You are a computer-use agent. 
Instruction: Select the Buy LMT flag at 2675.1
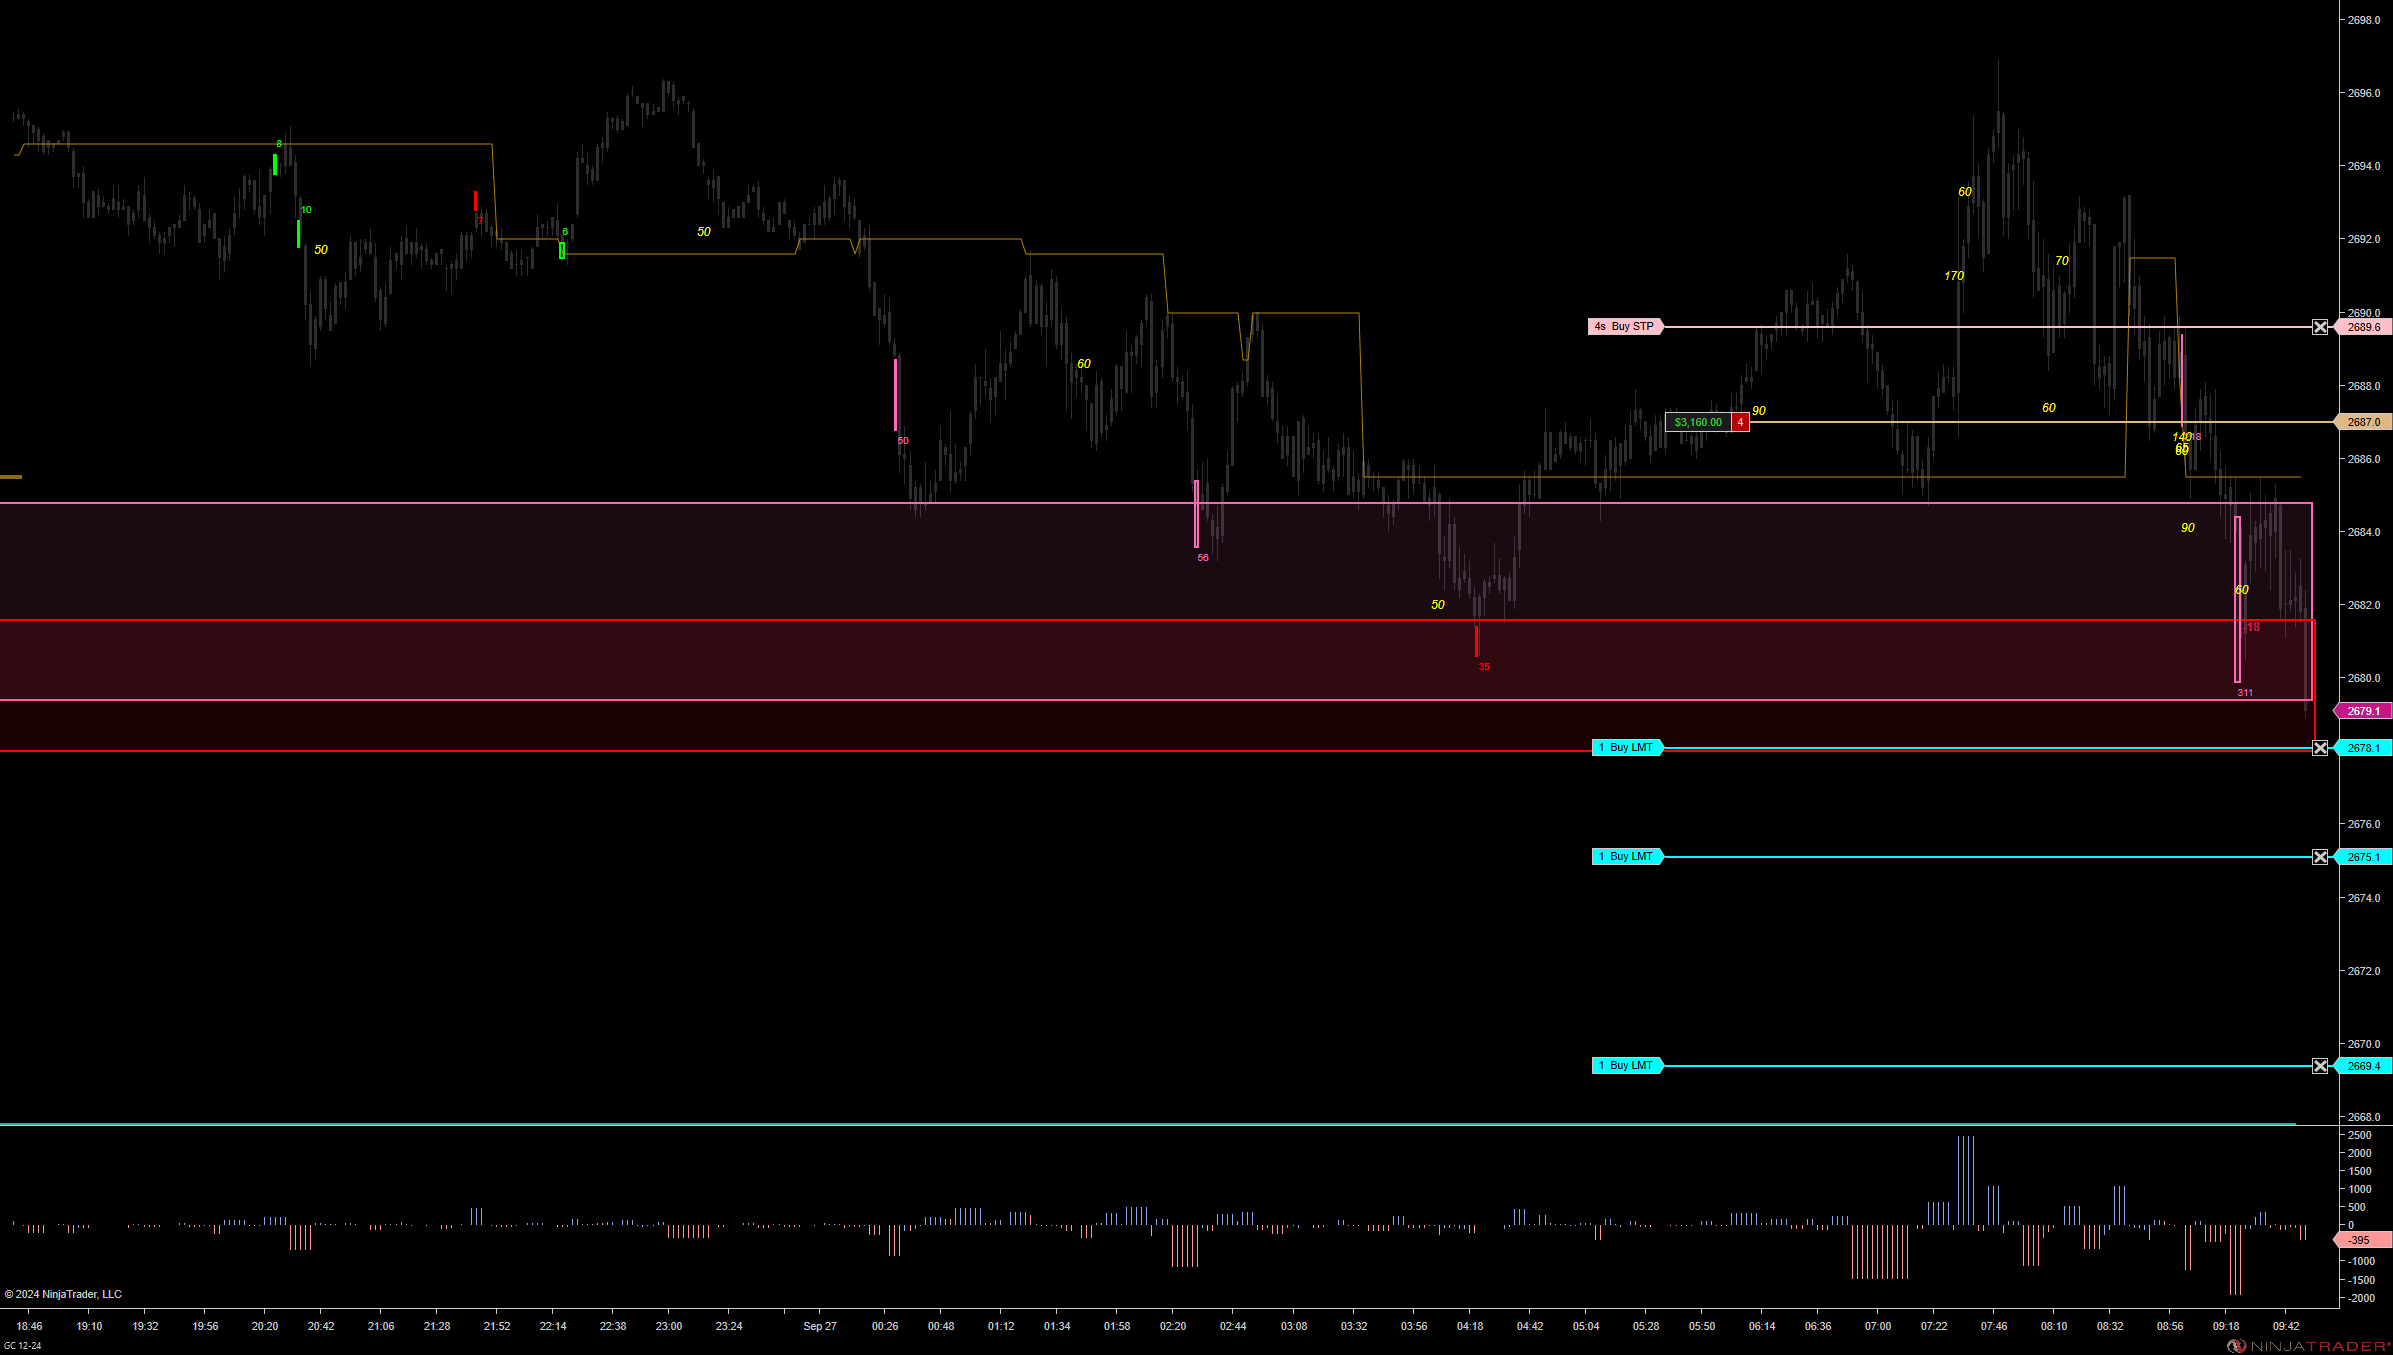[1626, 857]
